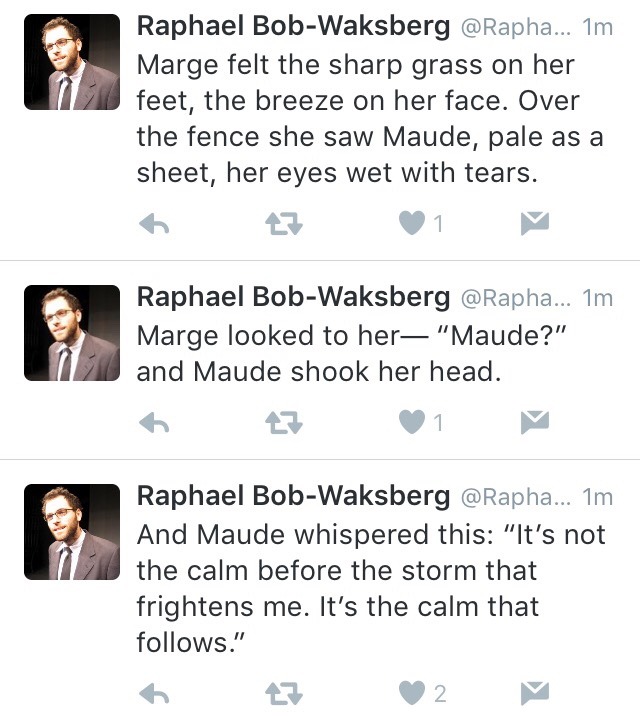
Task: Like the 'Maude shook her head' tweet
Action: point(411,424)
